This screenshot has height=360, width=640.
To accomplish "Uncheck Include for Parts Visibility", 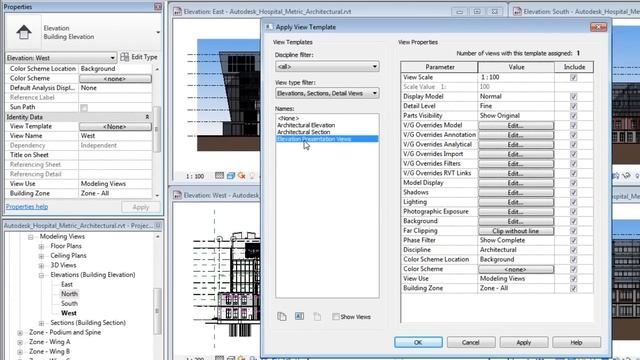I will pyautogui.click(x=573, y=116).
